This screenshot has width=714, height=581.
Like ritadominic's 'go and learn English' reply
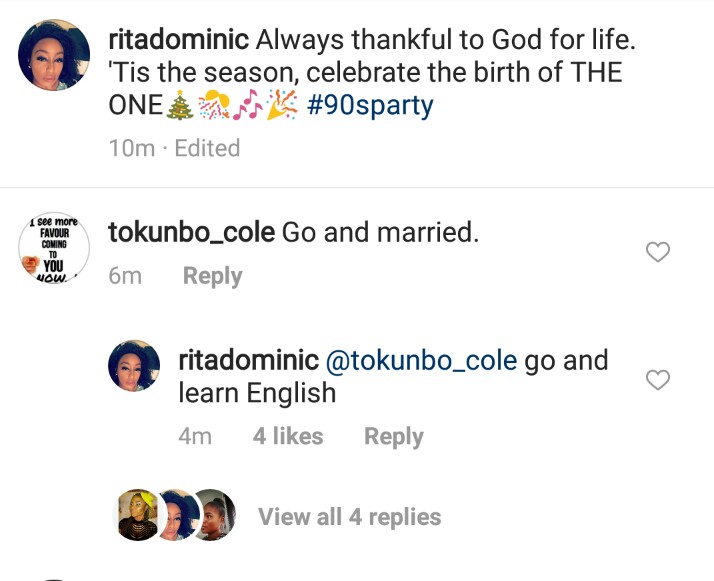pyautogui.click(x=657, y=380)
